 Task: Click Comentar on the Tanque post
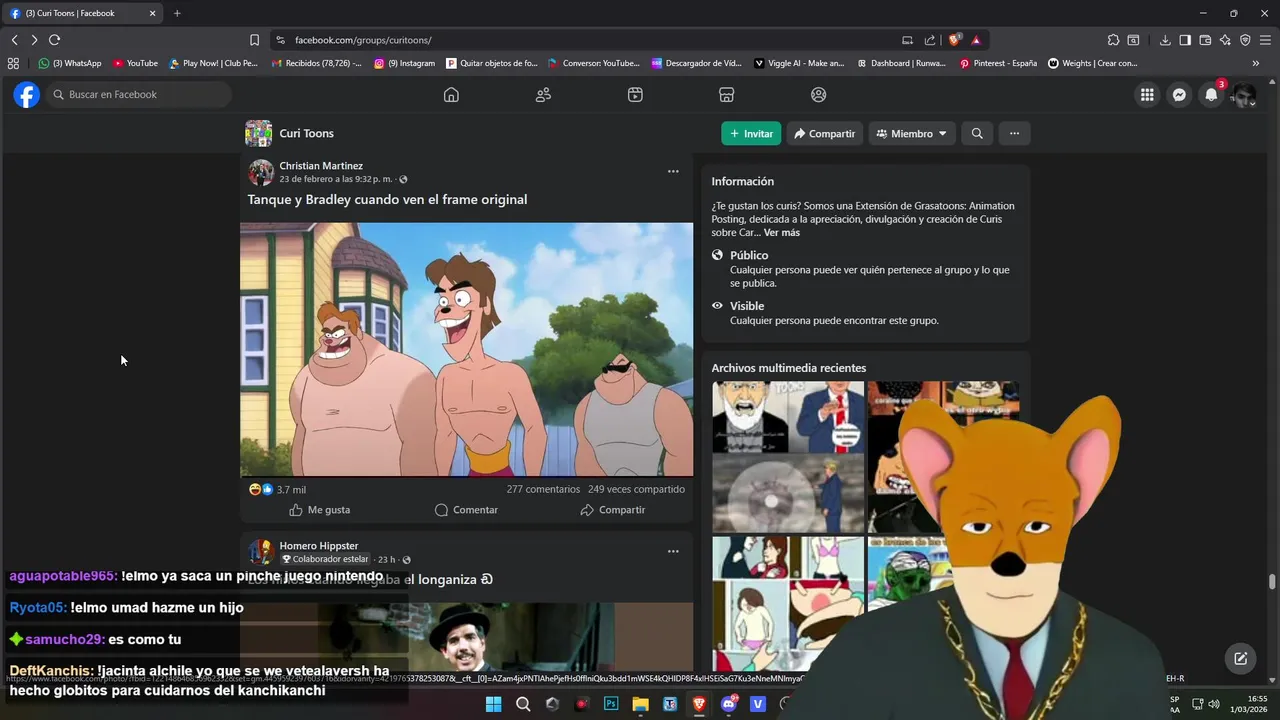click(x=466, y=510)
